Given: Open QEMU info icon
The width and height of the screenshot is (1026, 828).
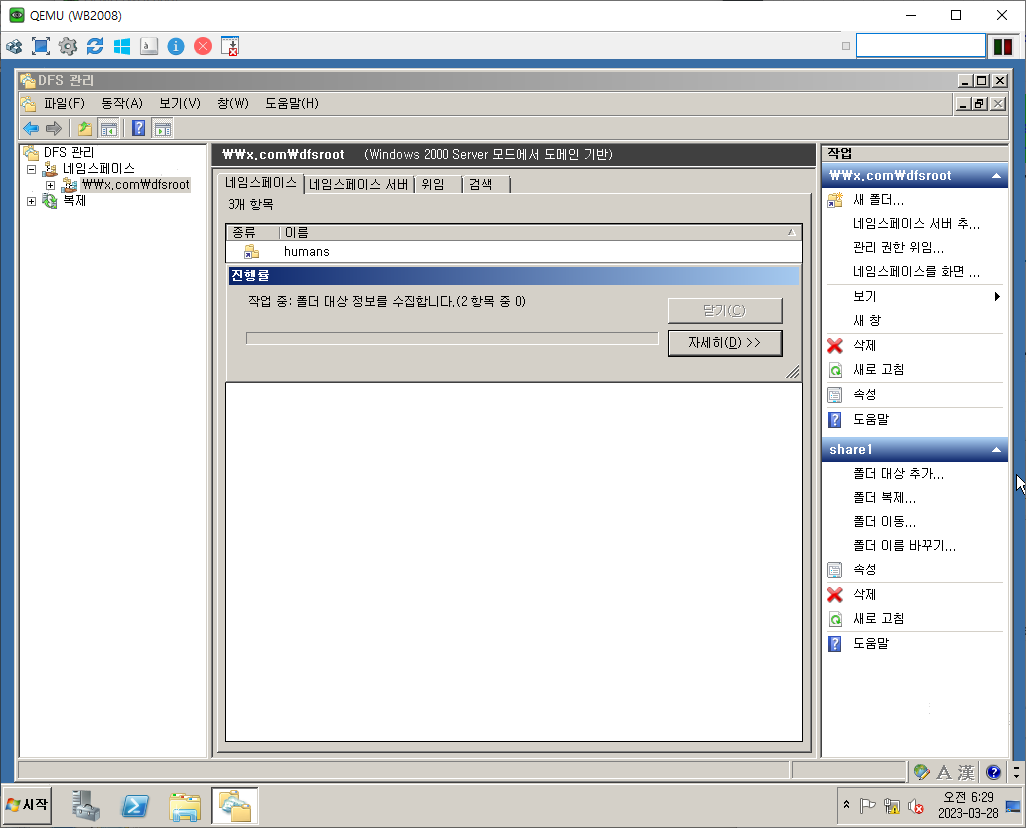Looking at the screenshot, I should [x=176, y=46].
